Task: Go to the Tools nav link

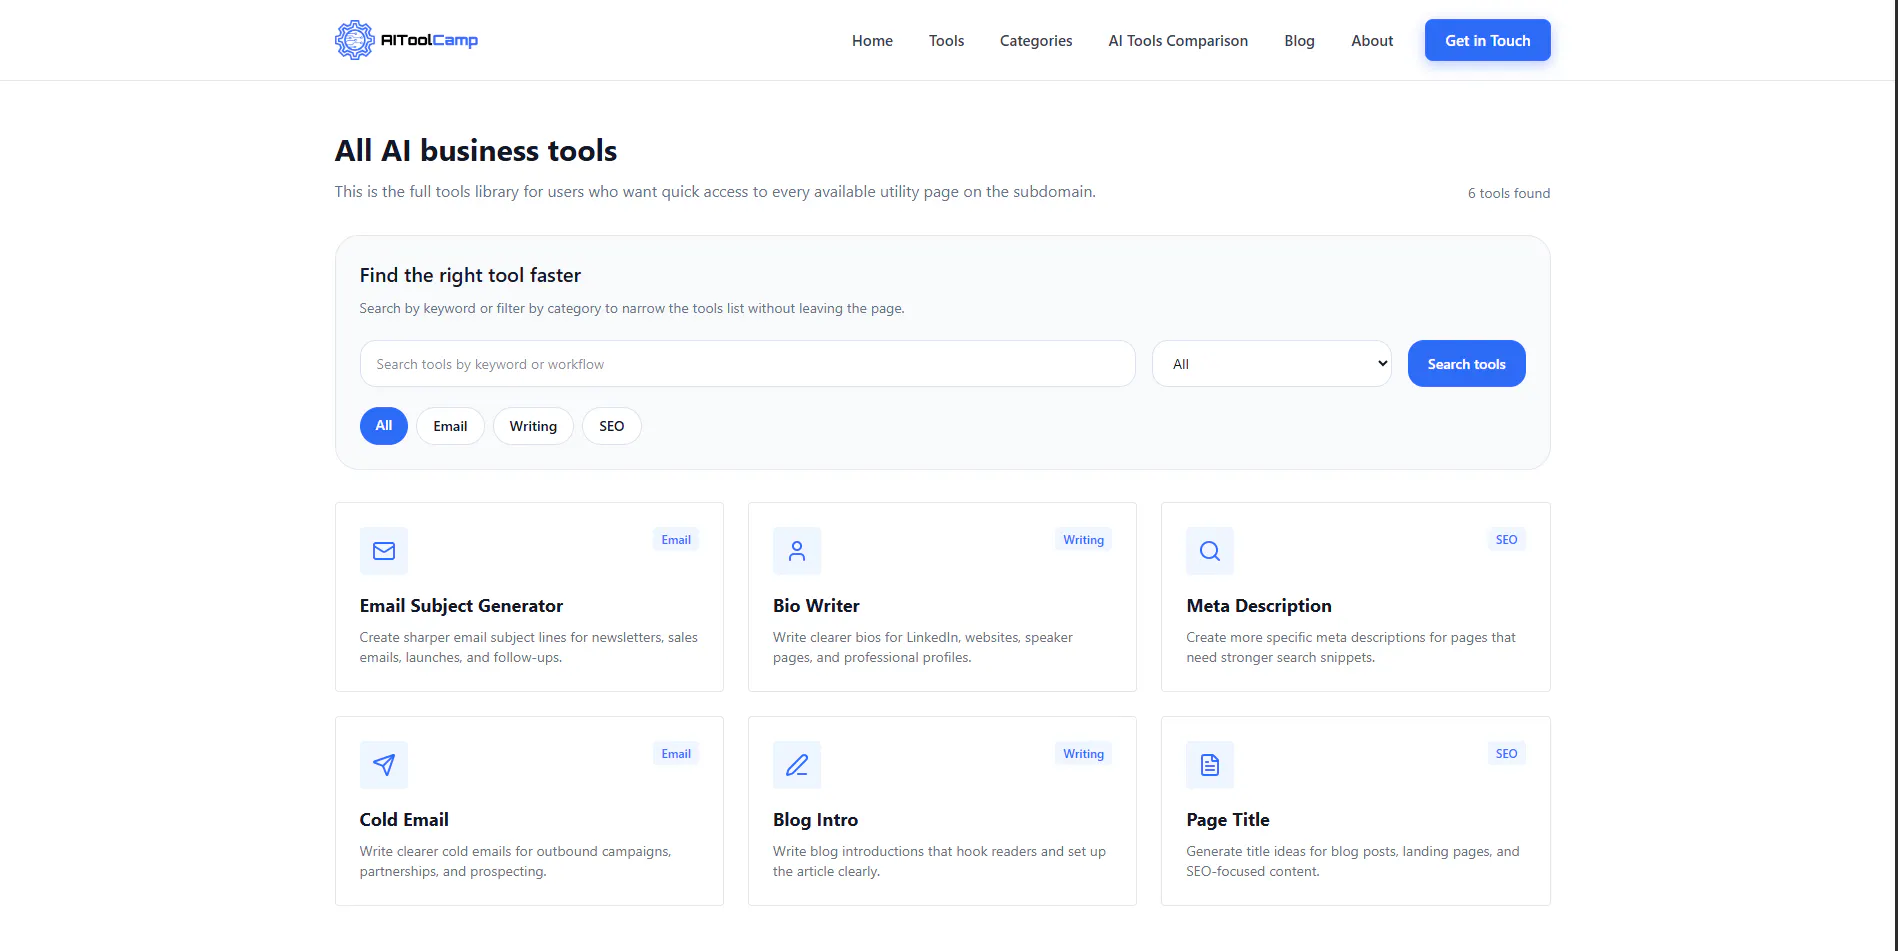Action: (x=946, y=41)
